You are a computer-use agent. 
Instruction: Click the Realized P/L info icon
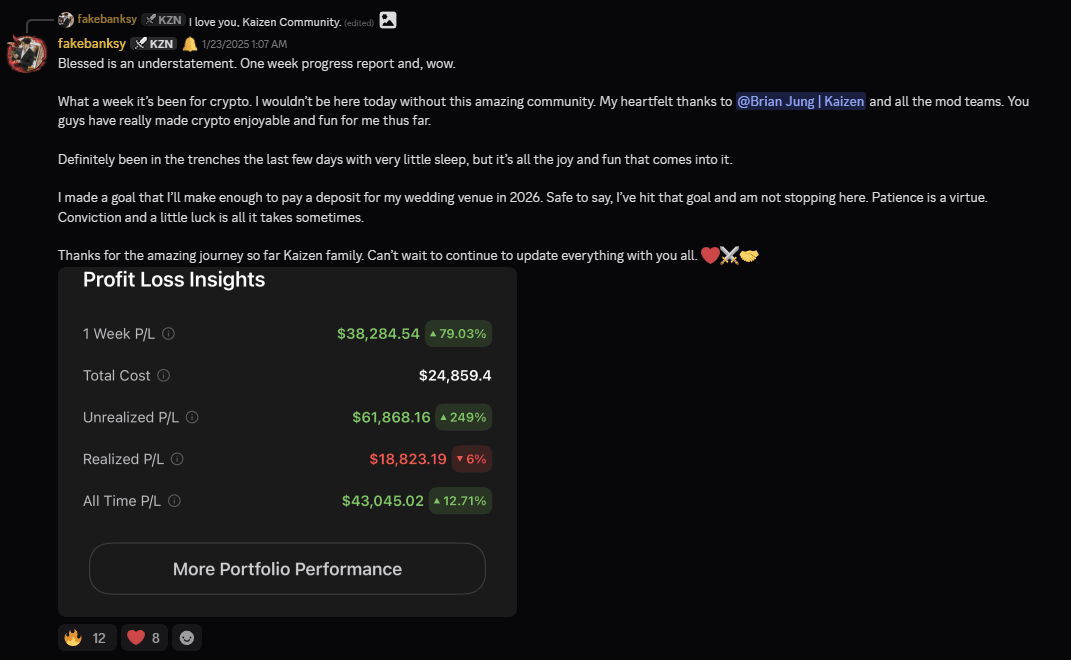click(x=177, y=459)
